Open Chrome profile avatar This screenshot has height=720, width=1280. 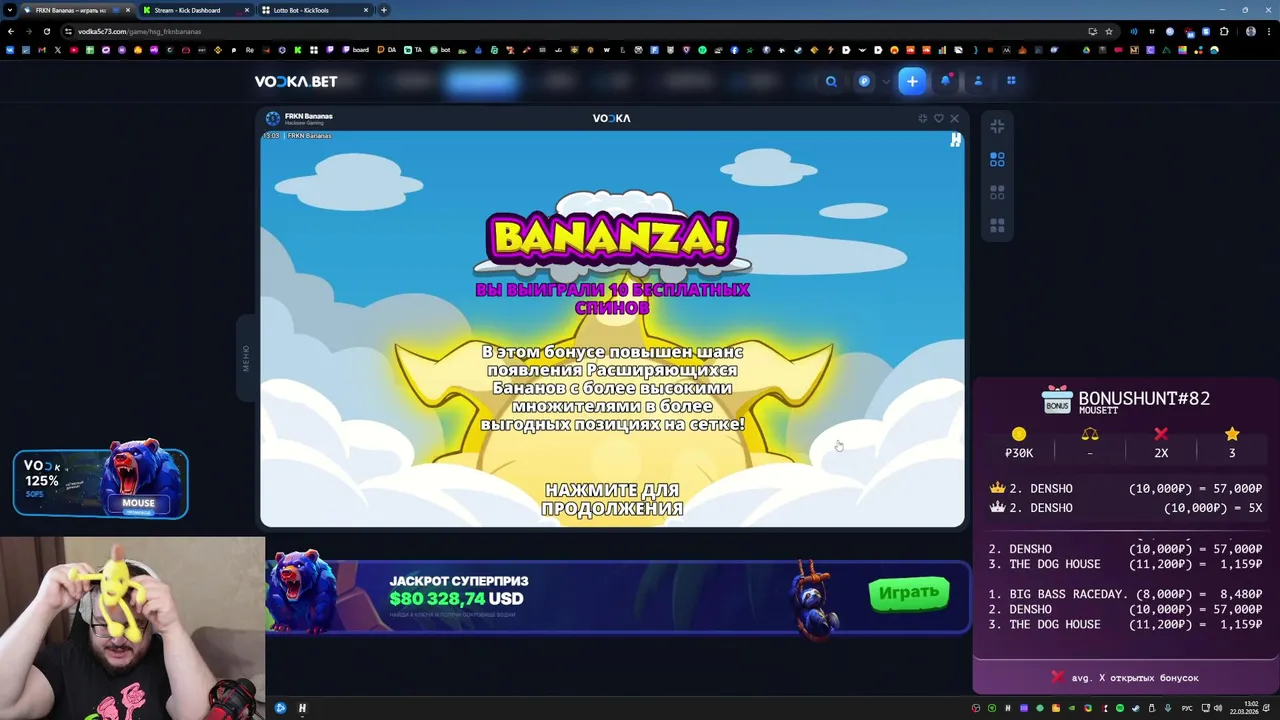(x=1251, y=31)
